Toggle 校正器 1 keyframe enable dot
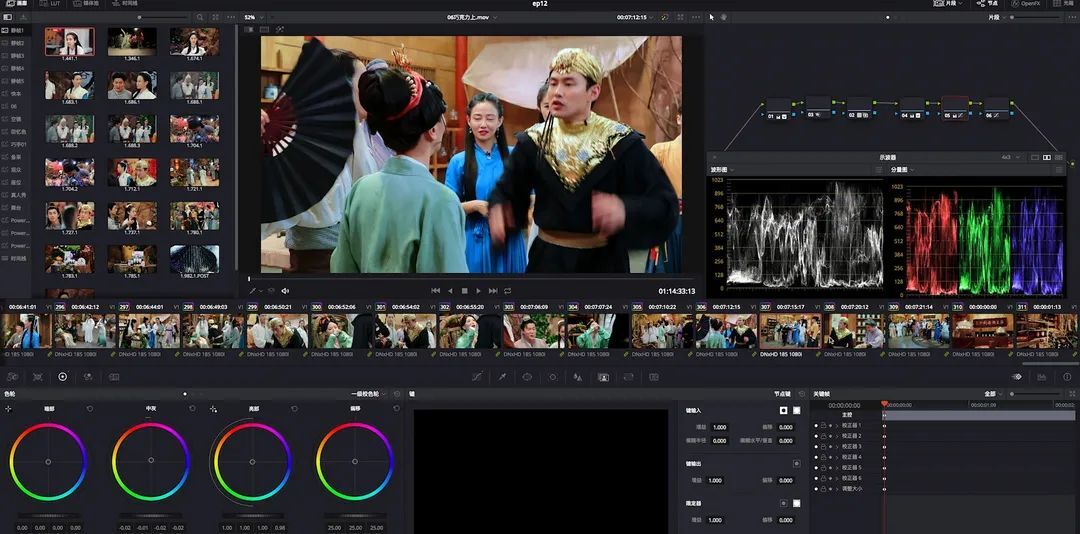Screen dimensions: 1080x534 (816, 426)
